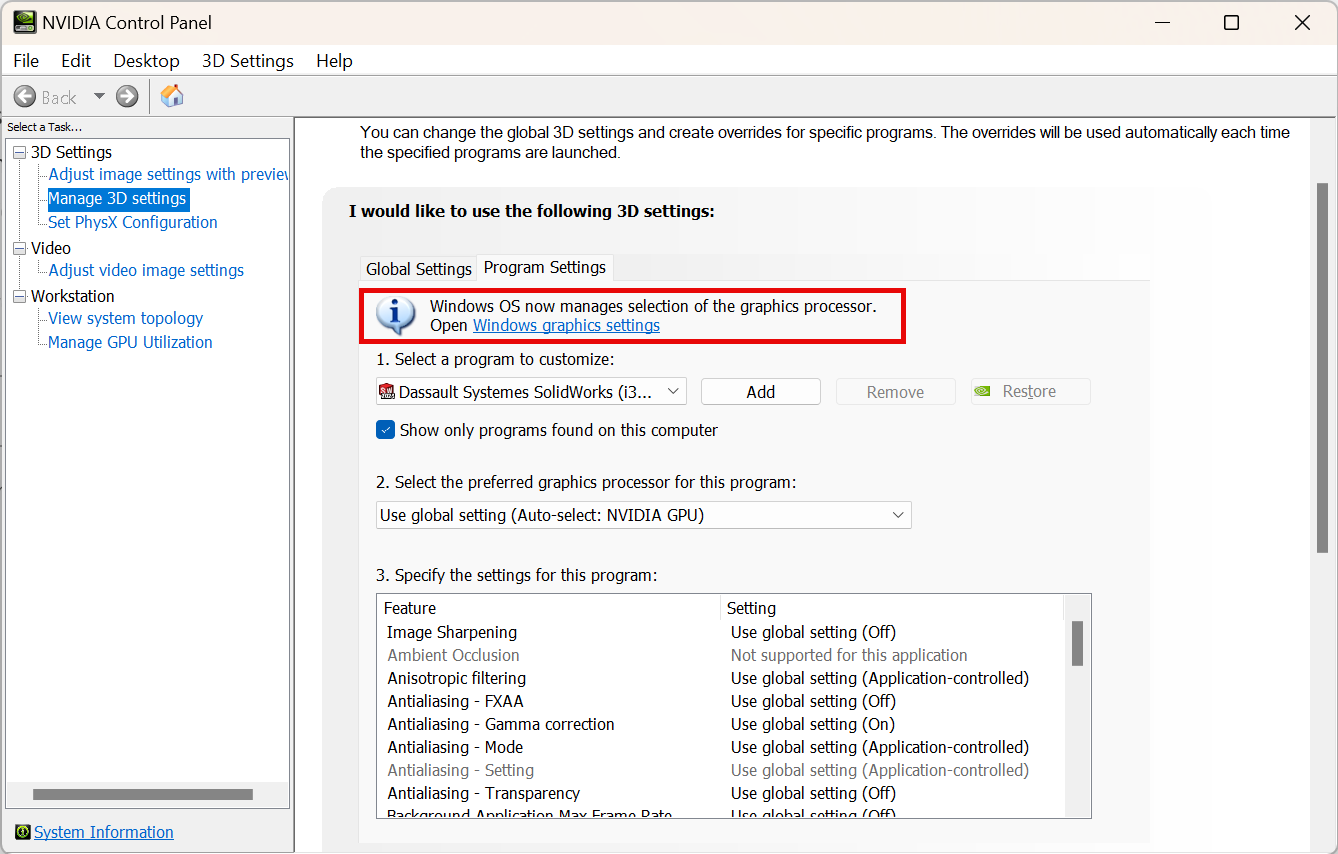
Task: Open the Back button's dropdown arrow
Action: coord(97,96)
